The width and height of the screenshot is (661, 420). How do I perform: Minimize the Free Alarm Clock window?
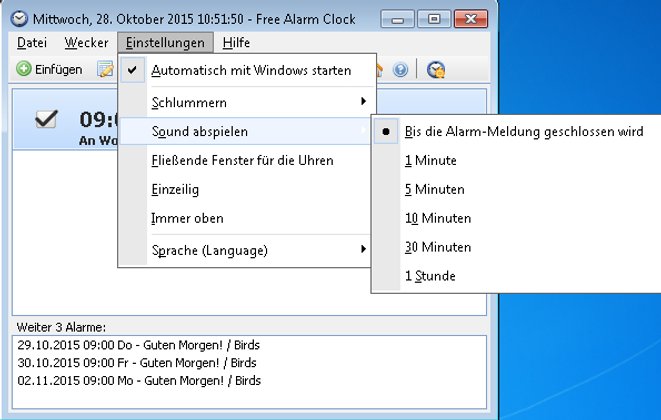pyautogui.click(x=397, y=19)
